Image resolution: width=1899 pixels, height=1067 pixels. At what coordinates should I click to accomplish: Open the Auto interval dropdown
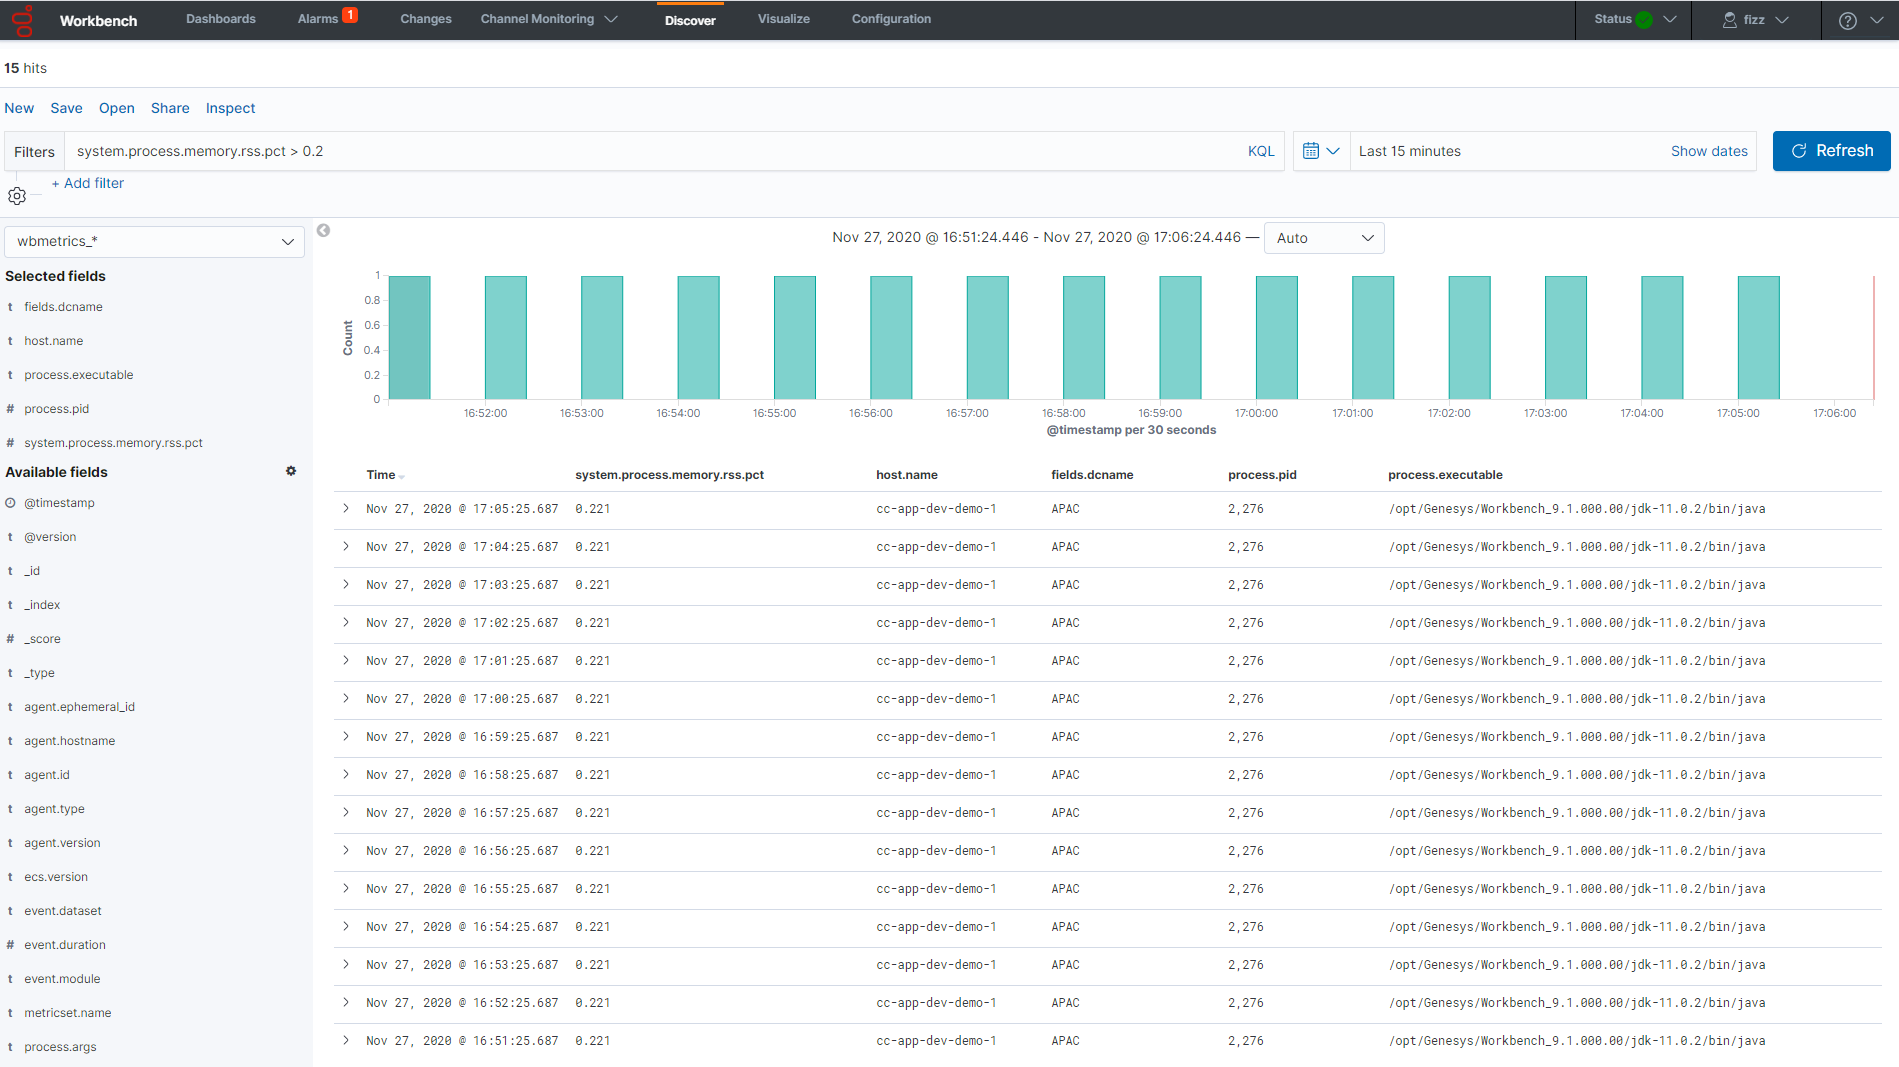coord(1324,238)
